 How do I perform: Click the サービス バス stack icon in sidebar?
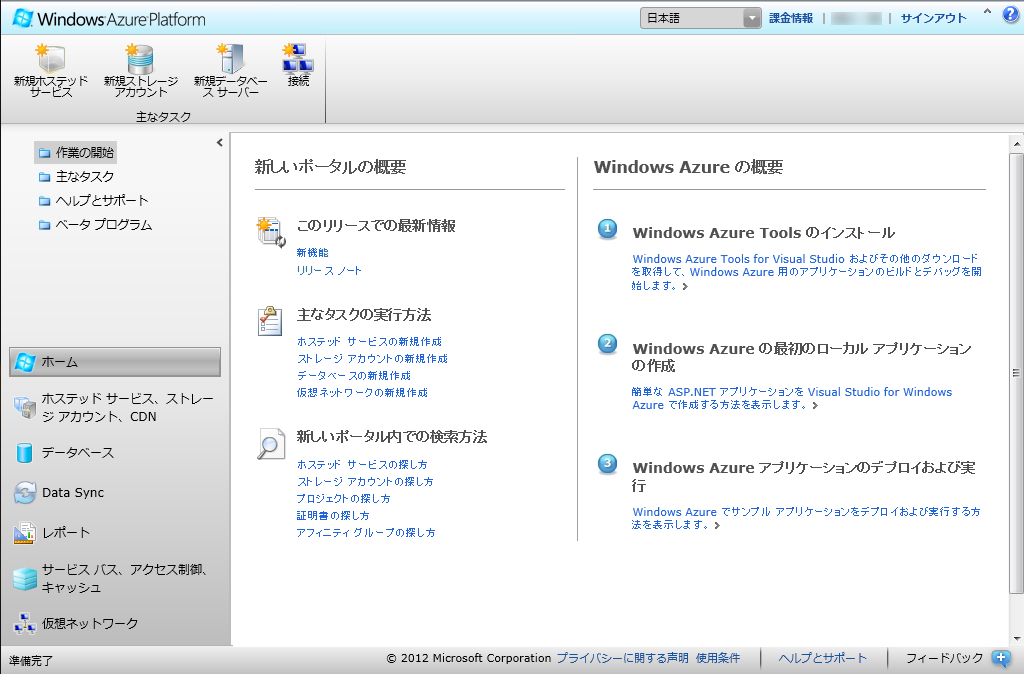click(x=25, y=579)
